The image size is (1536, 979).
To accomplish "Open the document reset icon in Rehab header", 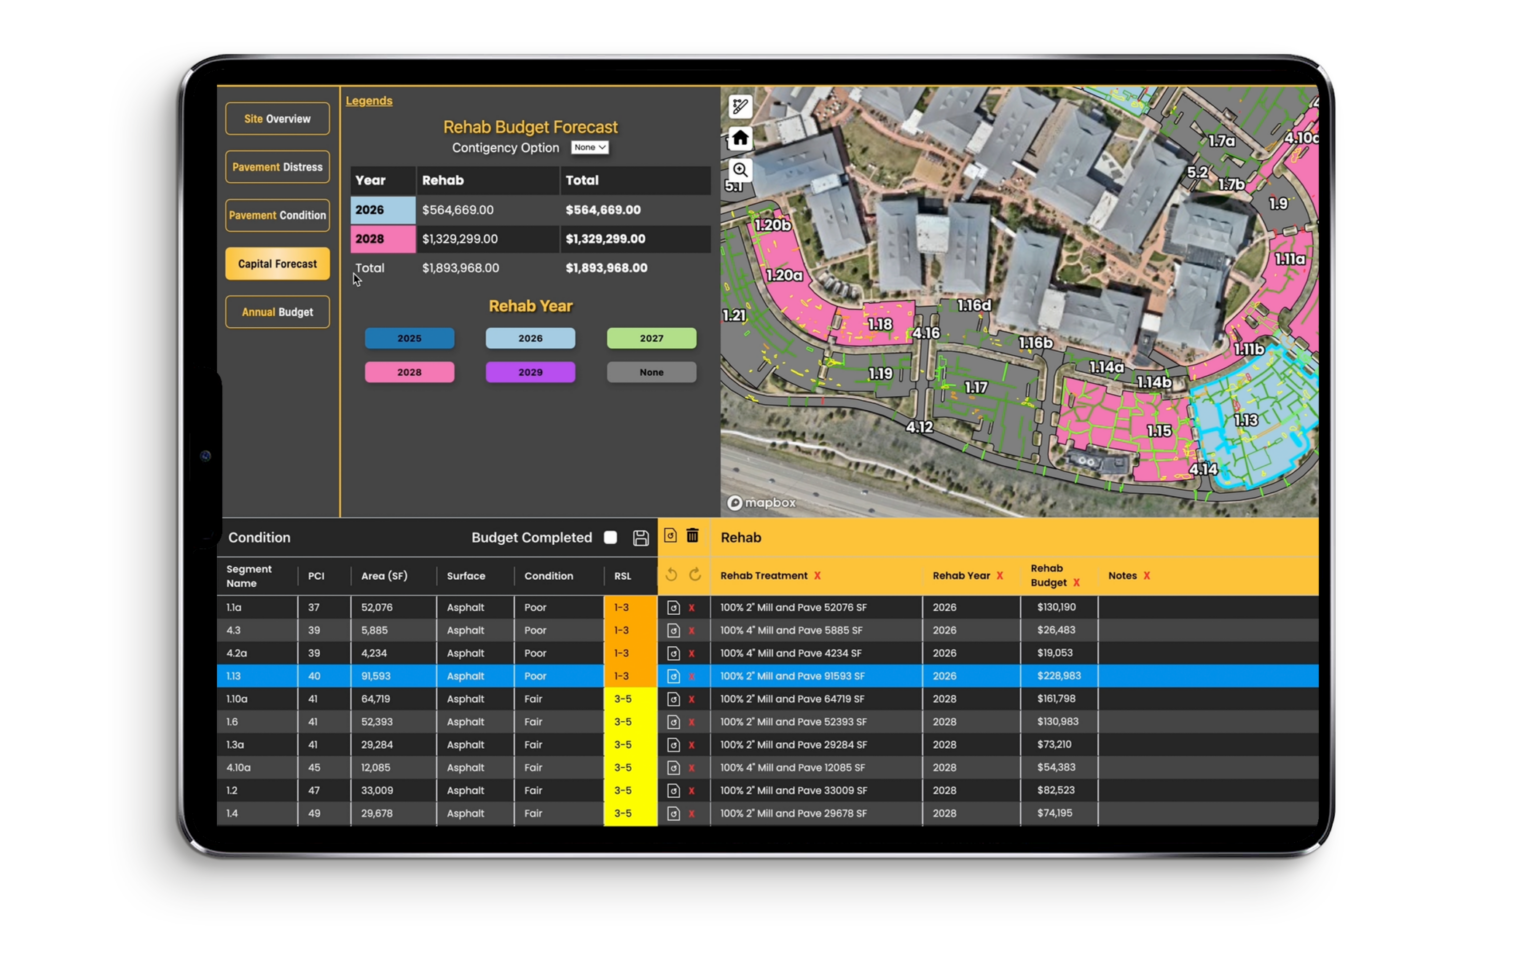I will [x=670, y=535].
